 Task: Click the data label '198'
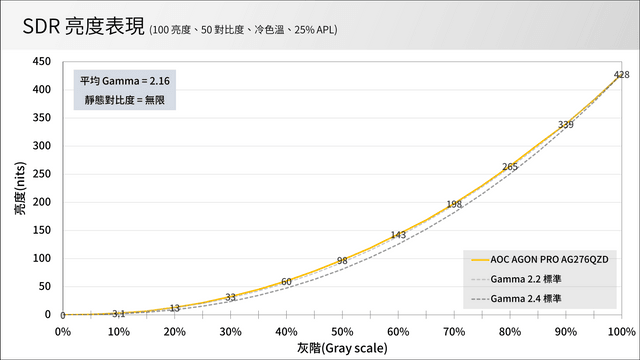(454, 204)
